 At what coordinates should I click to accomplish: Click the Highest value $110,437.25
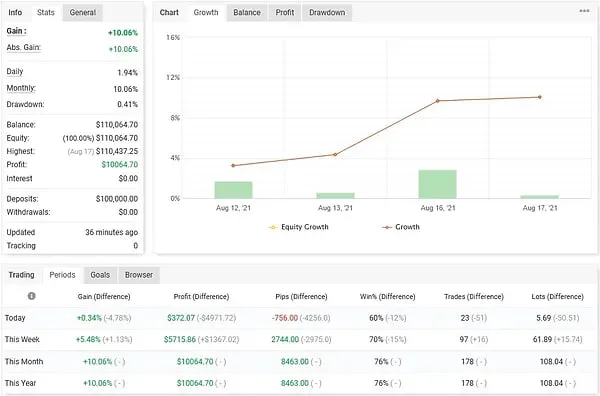point(117,151)
